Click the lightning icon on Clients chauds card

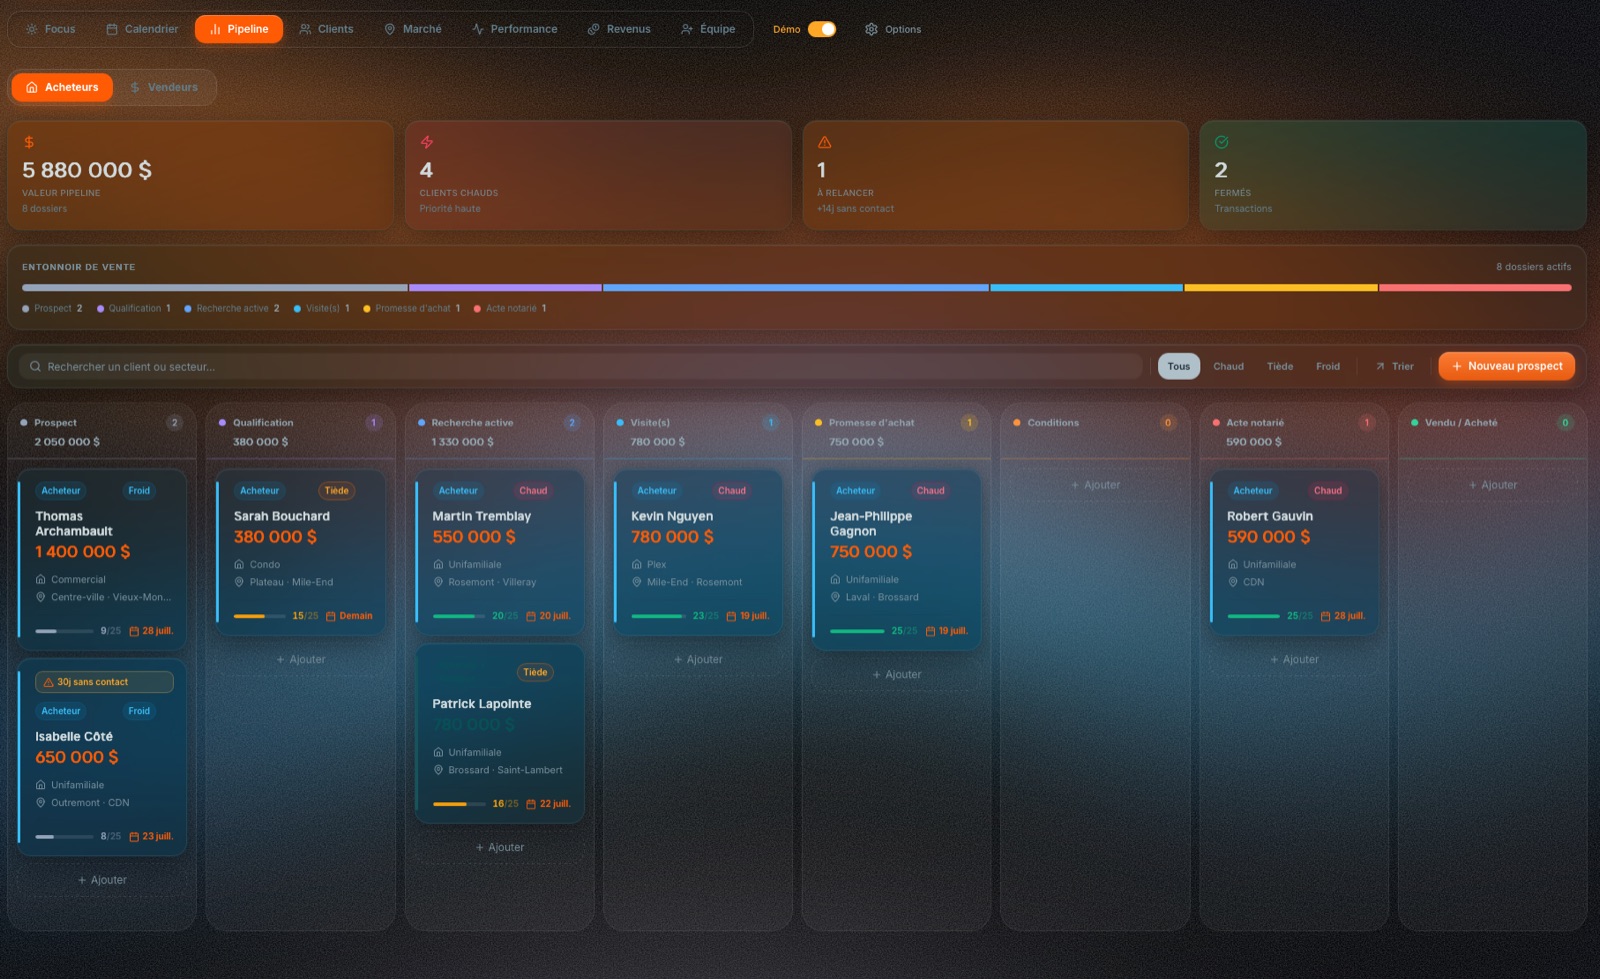(x=427, y=142)
